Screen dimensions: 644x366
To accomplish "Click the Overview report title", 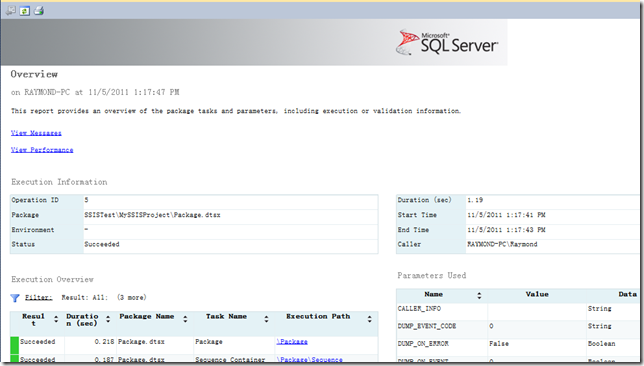I will (34, 74).
